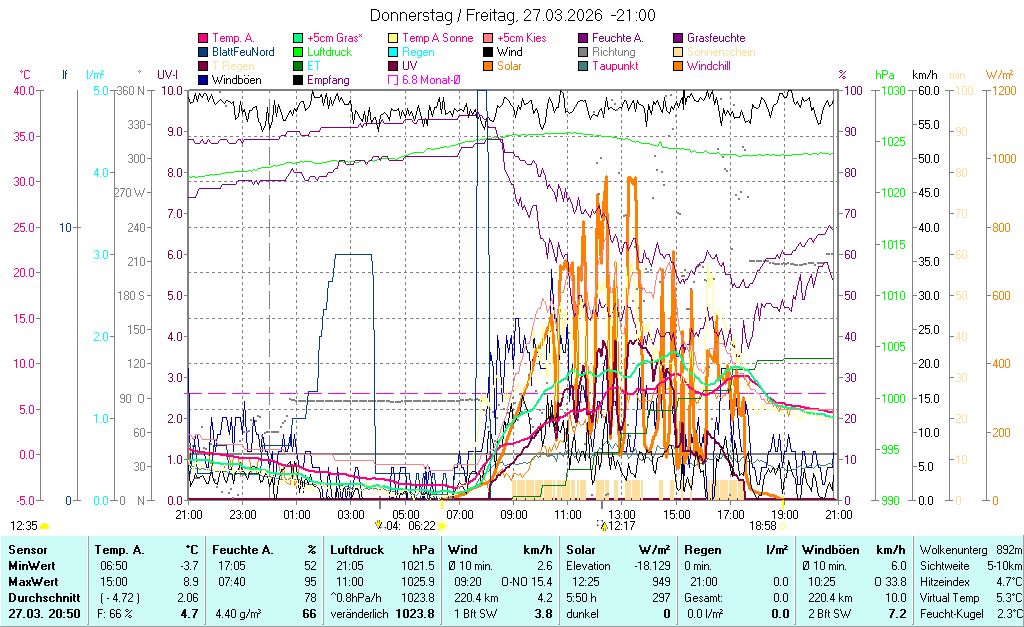The image size is (1024, 627).
Task: Click the orange Solar legend square
Action: pos(489,66)
